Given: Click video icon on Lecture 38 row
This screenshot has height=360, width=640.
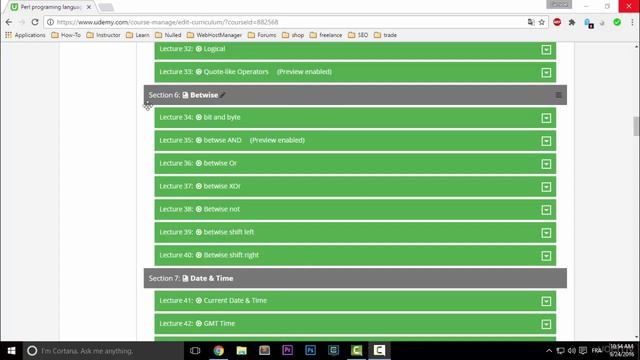Looking at the screenshot, I should 199,209.
